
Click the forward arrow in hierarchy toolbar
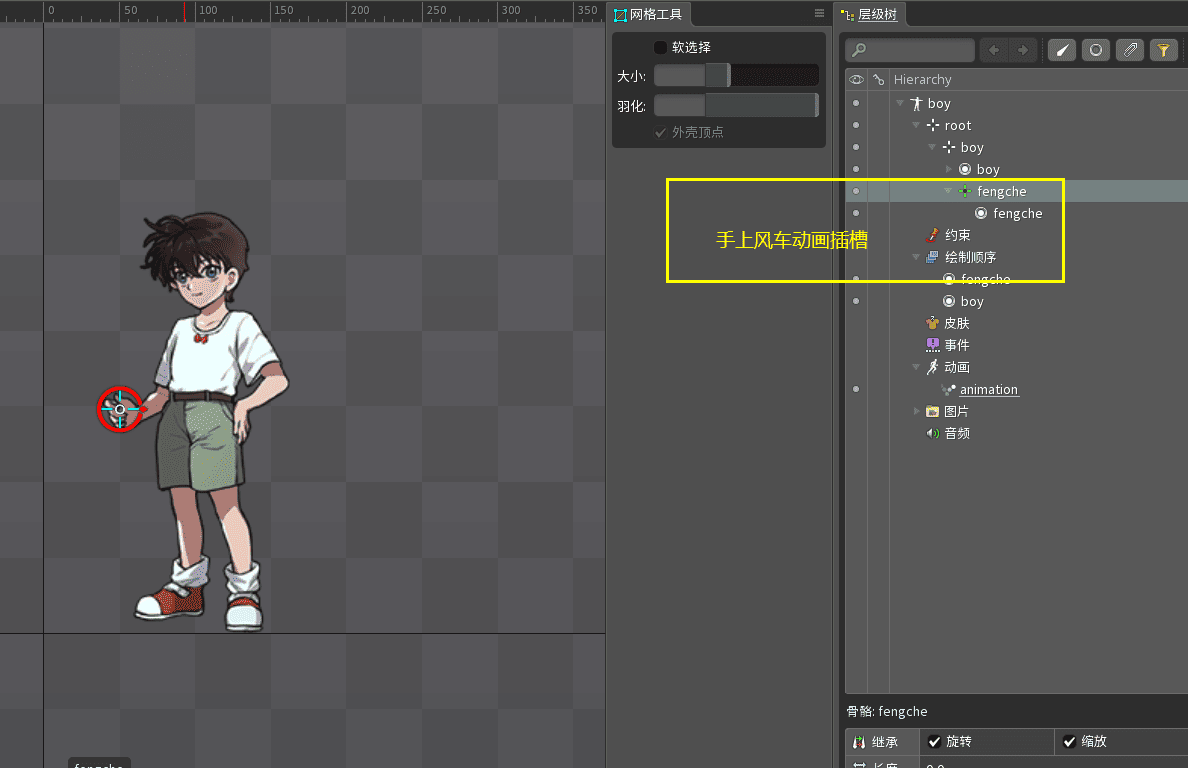[x=1022, y=50]
